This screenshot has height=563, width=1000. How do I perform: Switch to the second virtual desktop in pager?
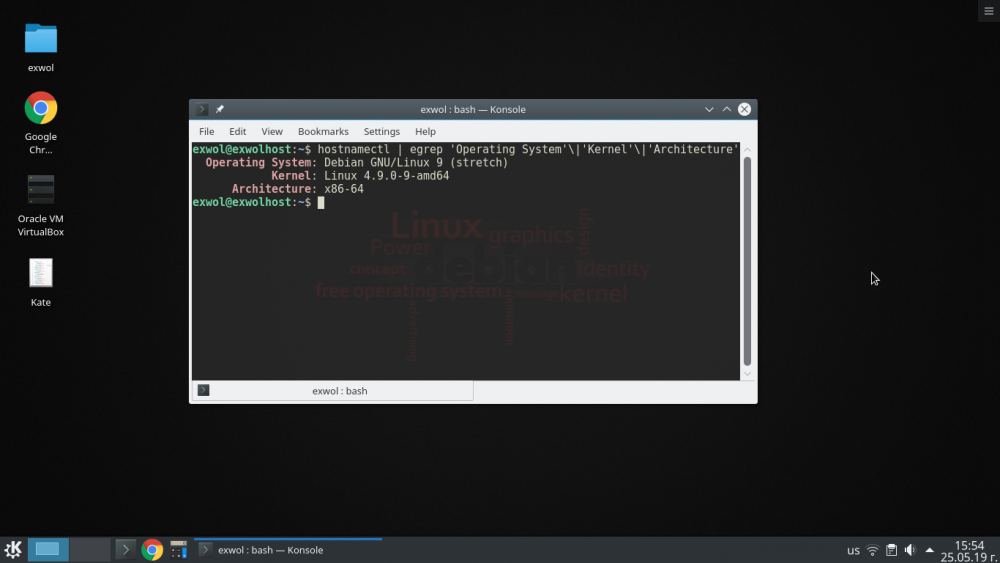(90, 549)
